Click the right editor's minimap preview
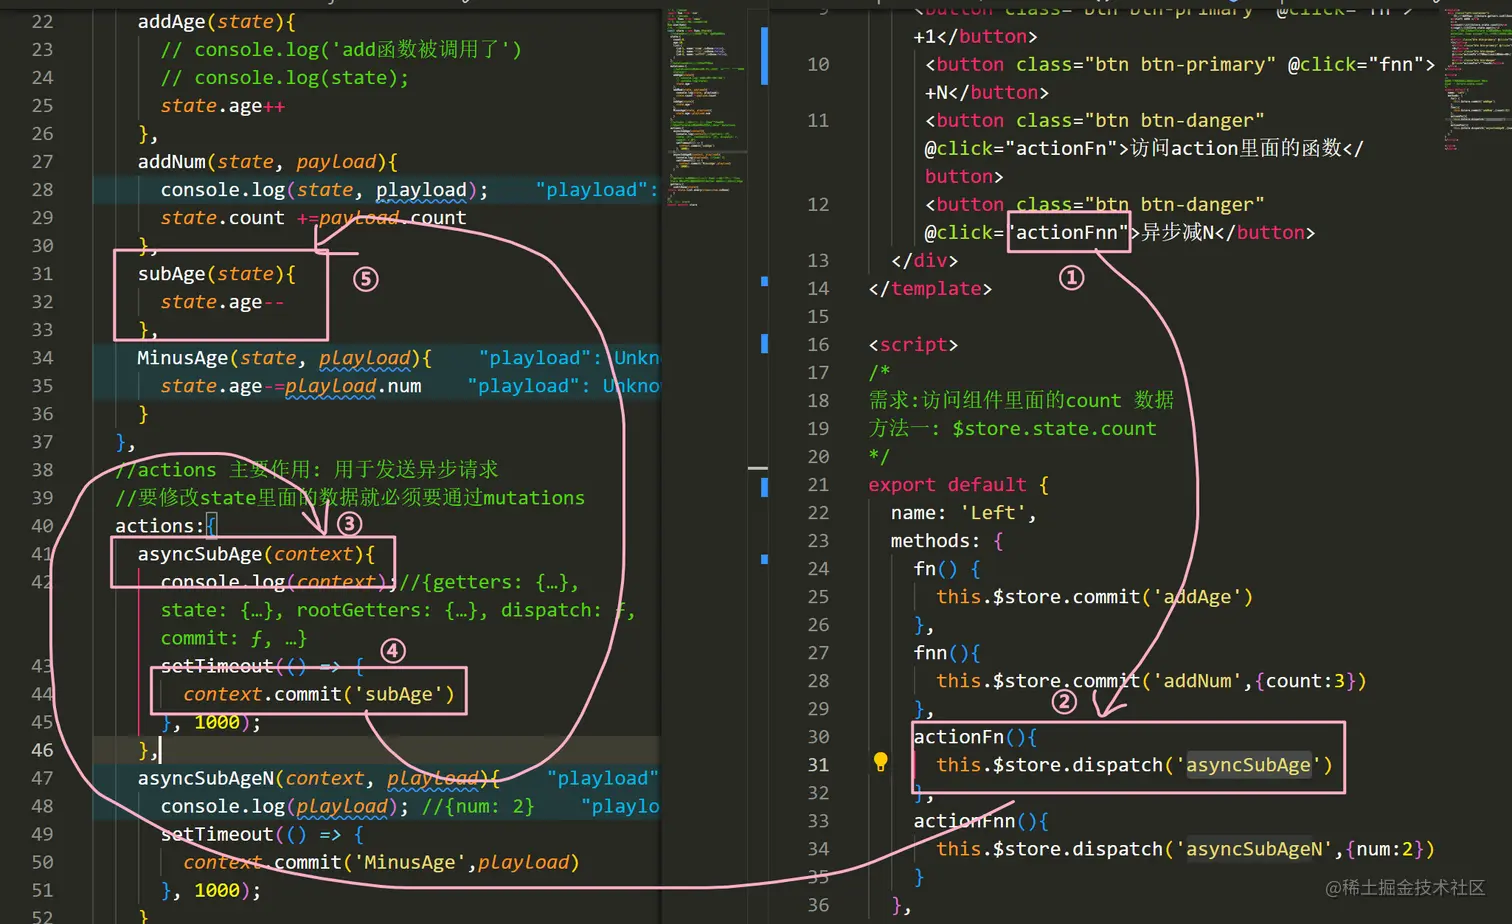1512x924 pixels. click(1478, 80)
